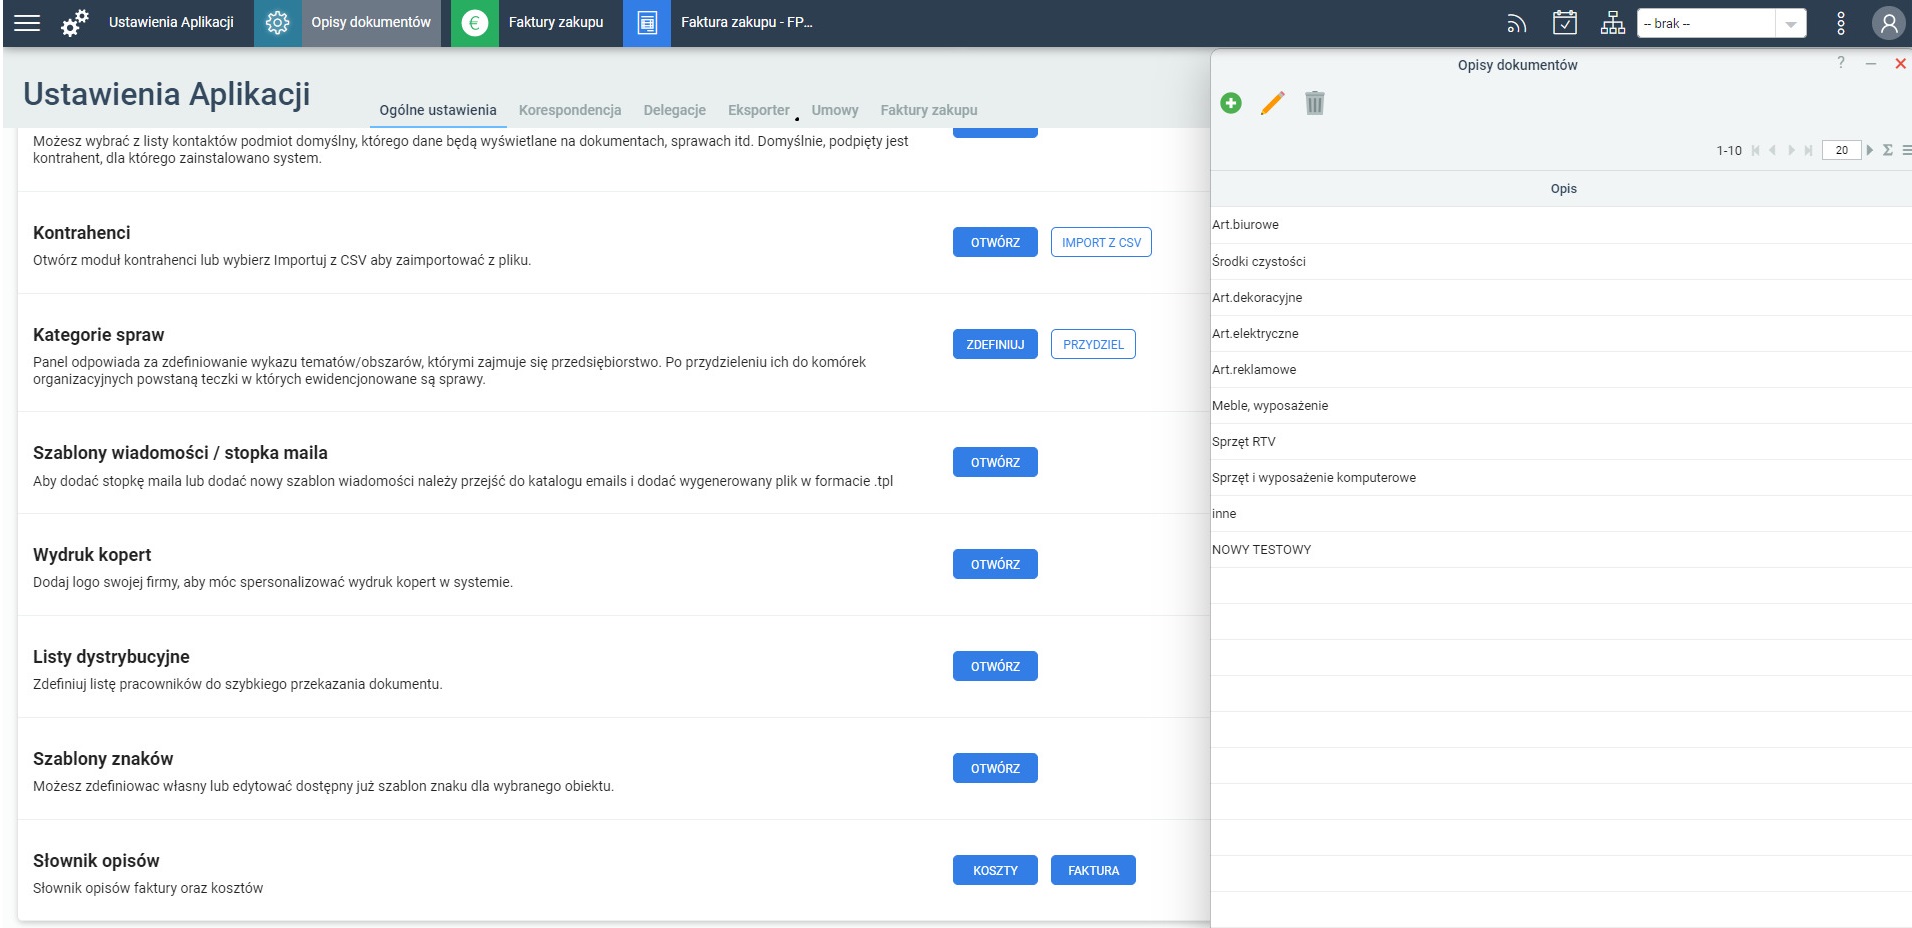1912x928 pixels.
Task: Click the green add description icon
Action: click(1231, 103)
